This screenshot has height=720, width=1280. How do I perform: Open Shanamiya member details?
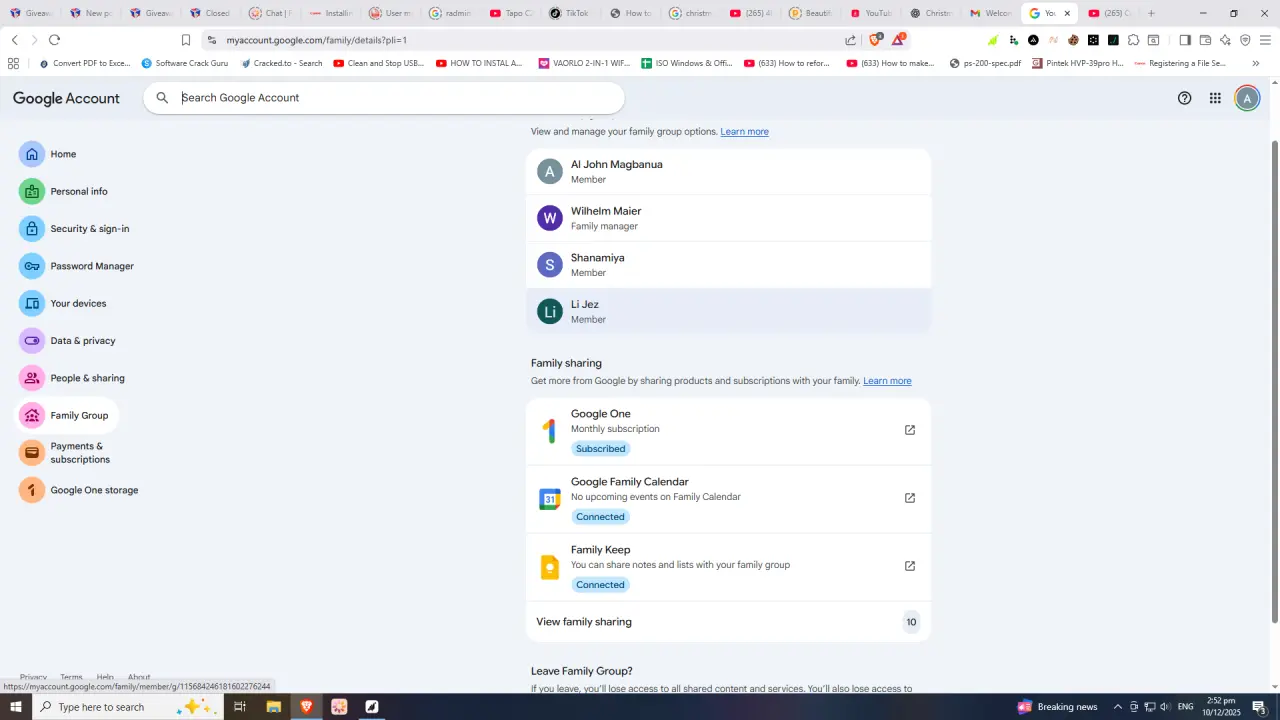click(728, 265)
